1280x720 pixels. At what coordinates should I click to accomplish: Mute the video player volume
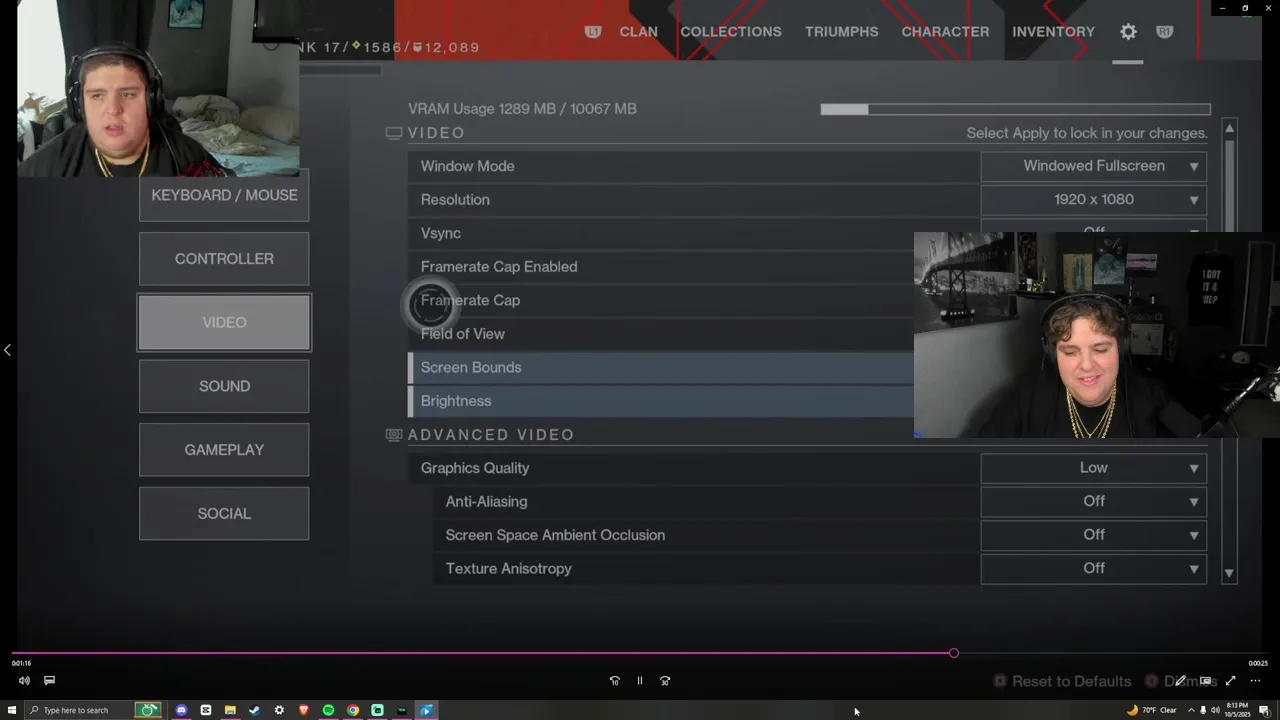tap(24, 681)
